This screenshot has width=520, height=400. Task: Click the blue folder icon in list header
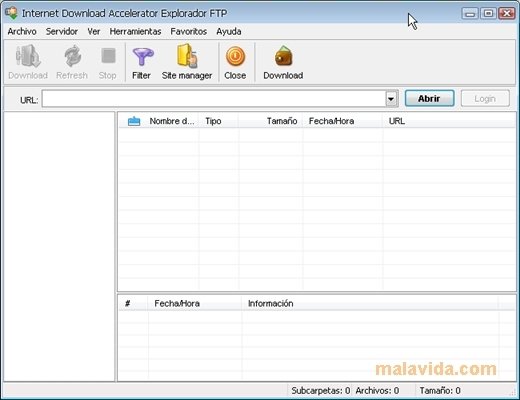(x=134, y=121)
